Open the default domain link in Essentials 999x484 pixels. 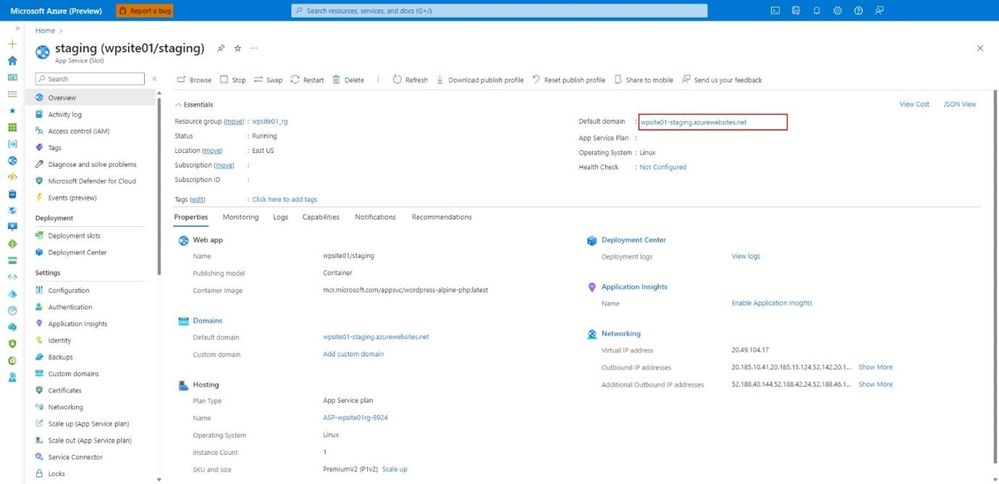pos(693,122)
